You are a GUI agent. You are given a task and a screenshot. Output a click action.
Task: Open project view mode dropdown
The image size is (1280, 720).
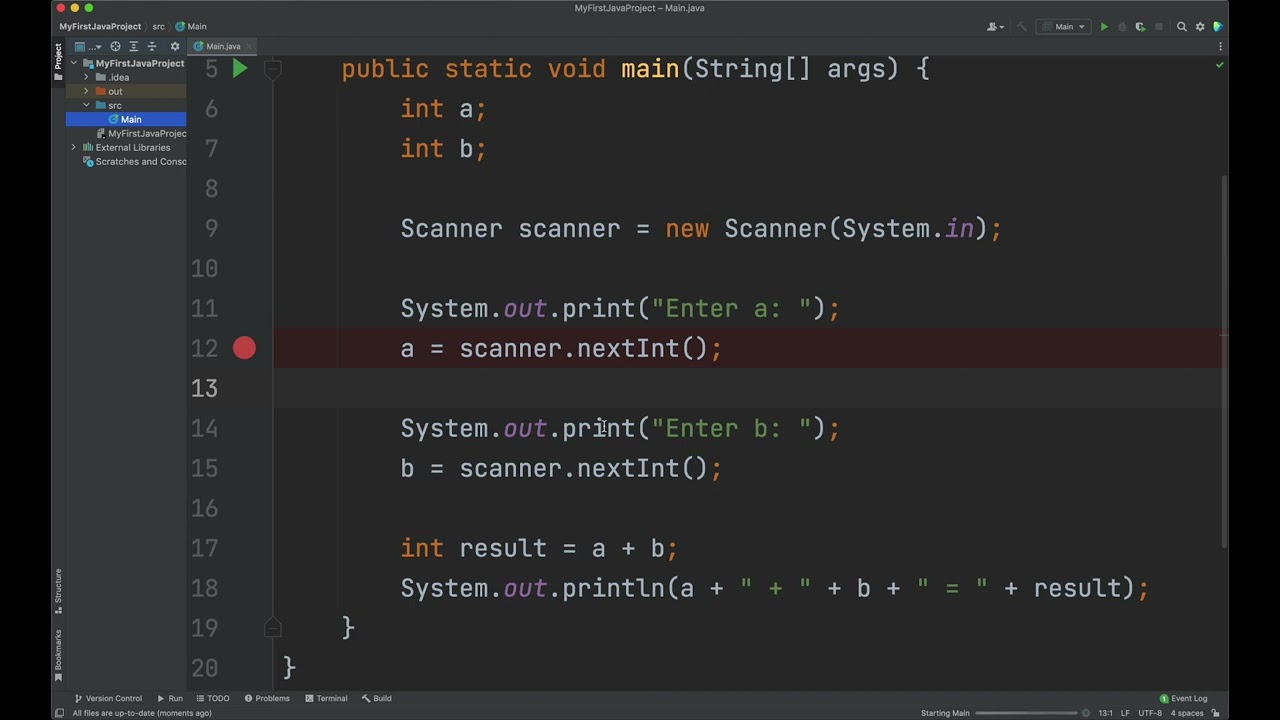click(x=87, y=46)
